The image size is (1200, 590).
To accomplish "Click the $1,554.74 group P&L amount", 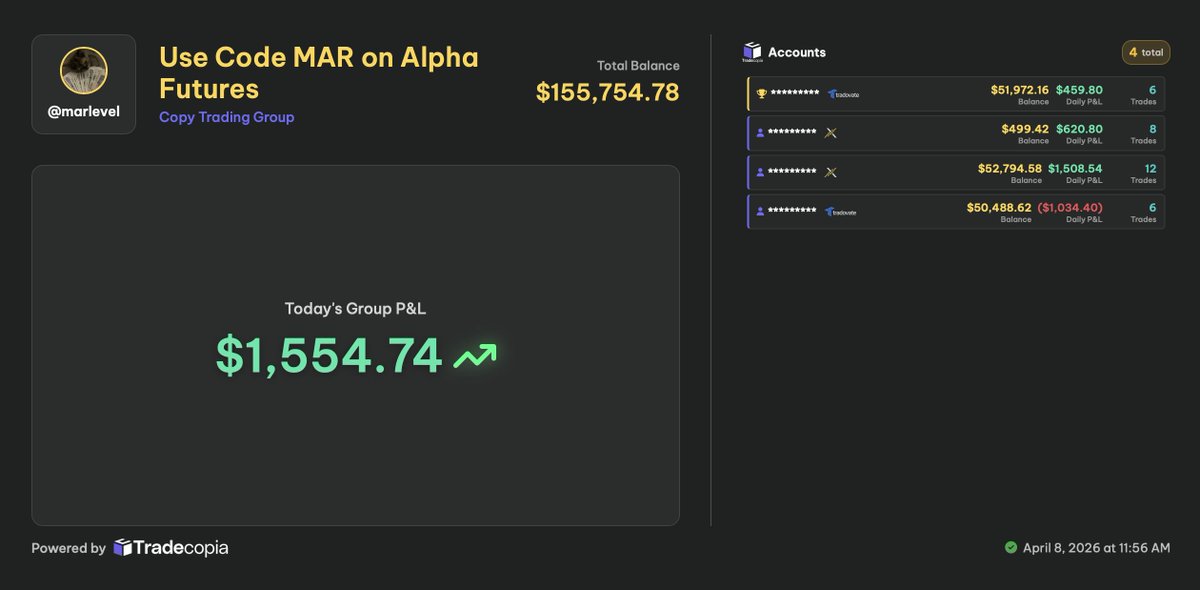I will pyautogui.click(x=329, y=356).
